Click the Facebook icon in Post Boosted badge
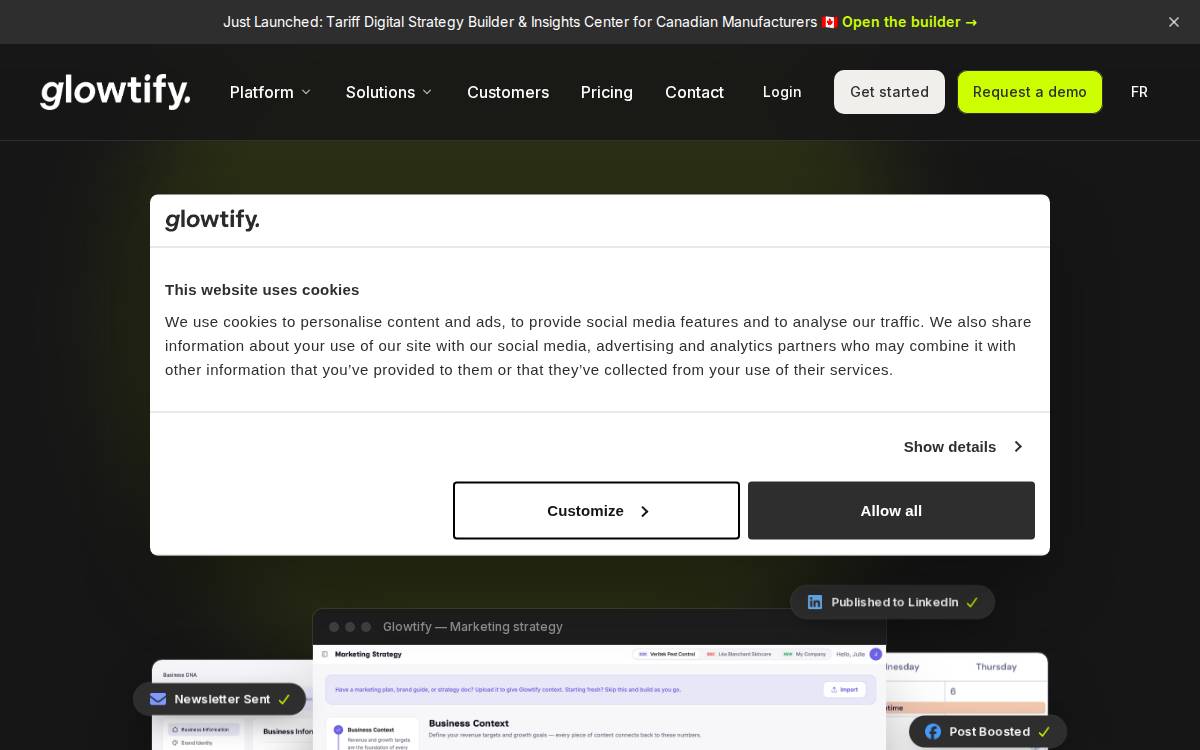This screenshot has height=750, width=1200. pyautogui.click(x=933, y=732)
